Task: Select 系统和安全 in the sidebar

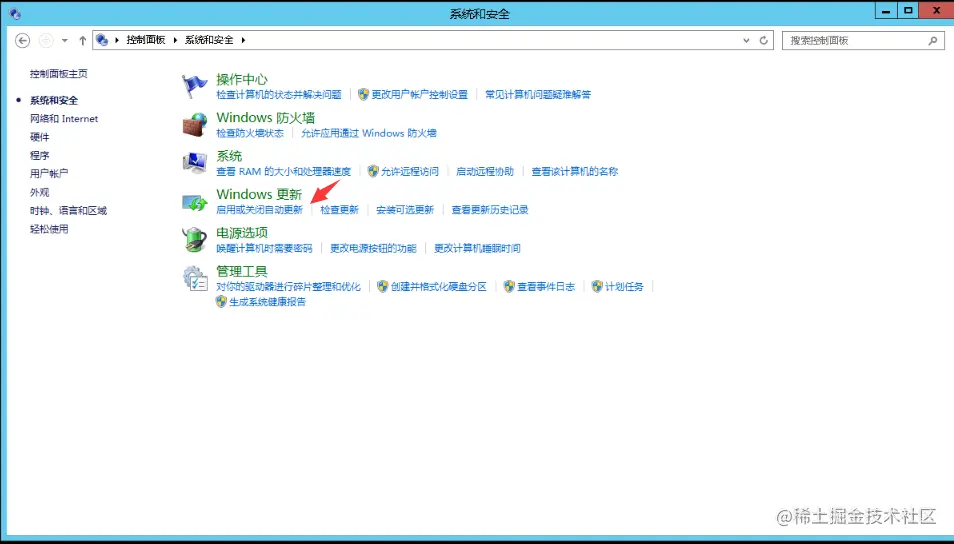Action: click(x=54, y=100)
